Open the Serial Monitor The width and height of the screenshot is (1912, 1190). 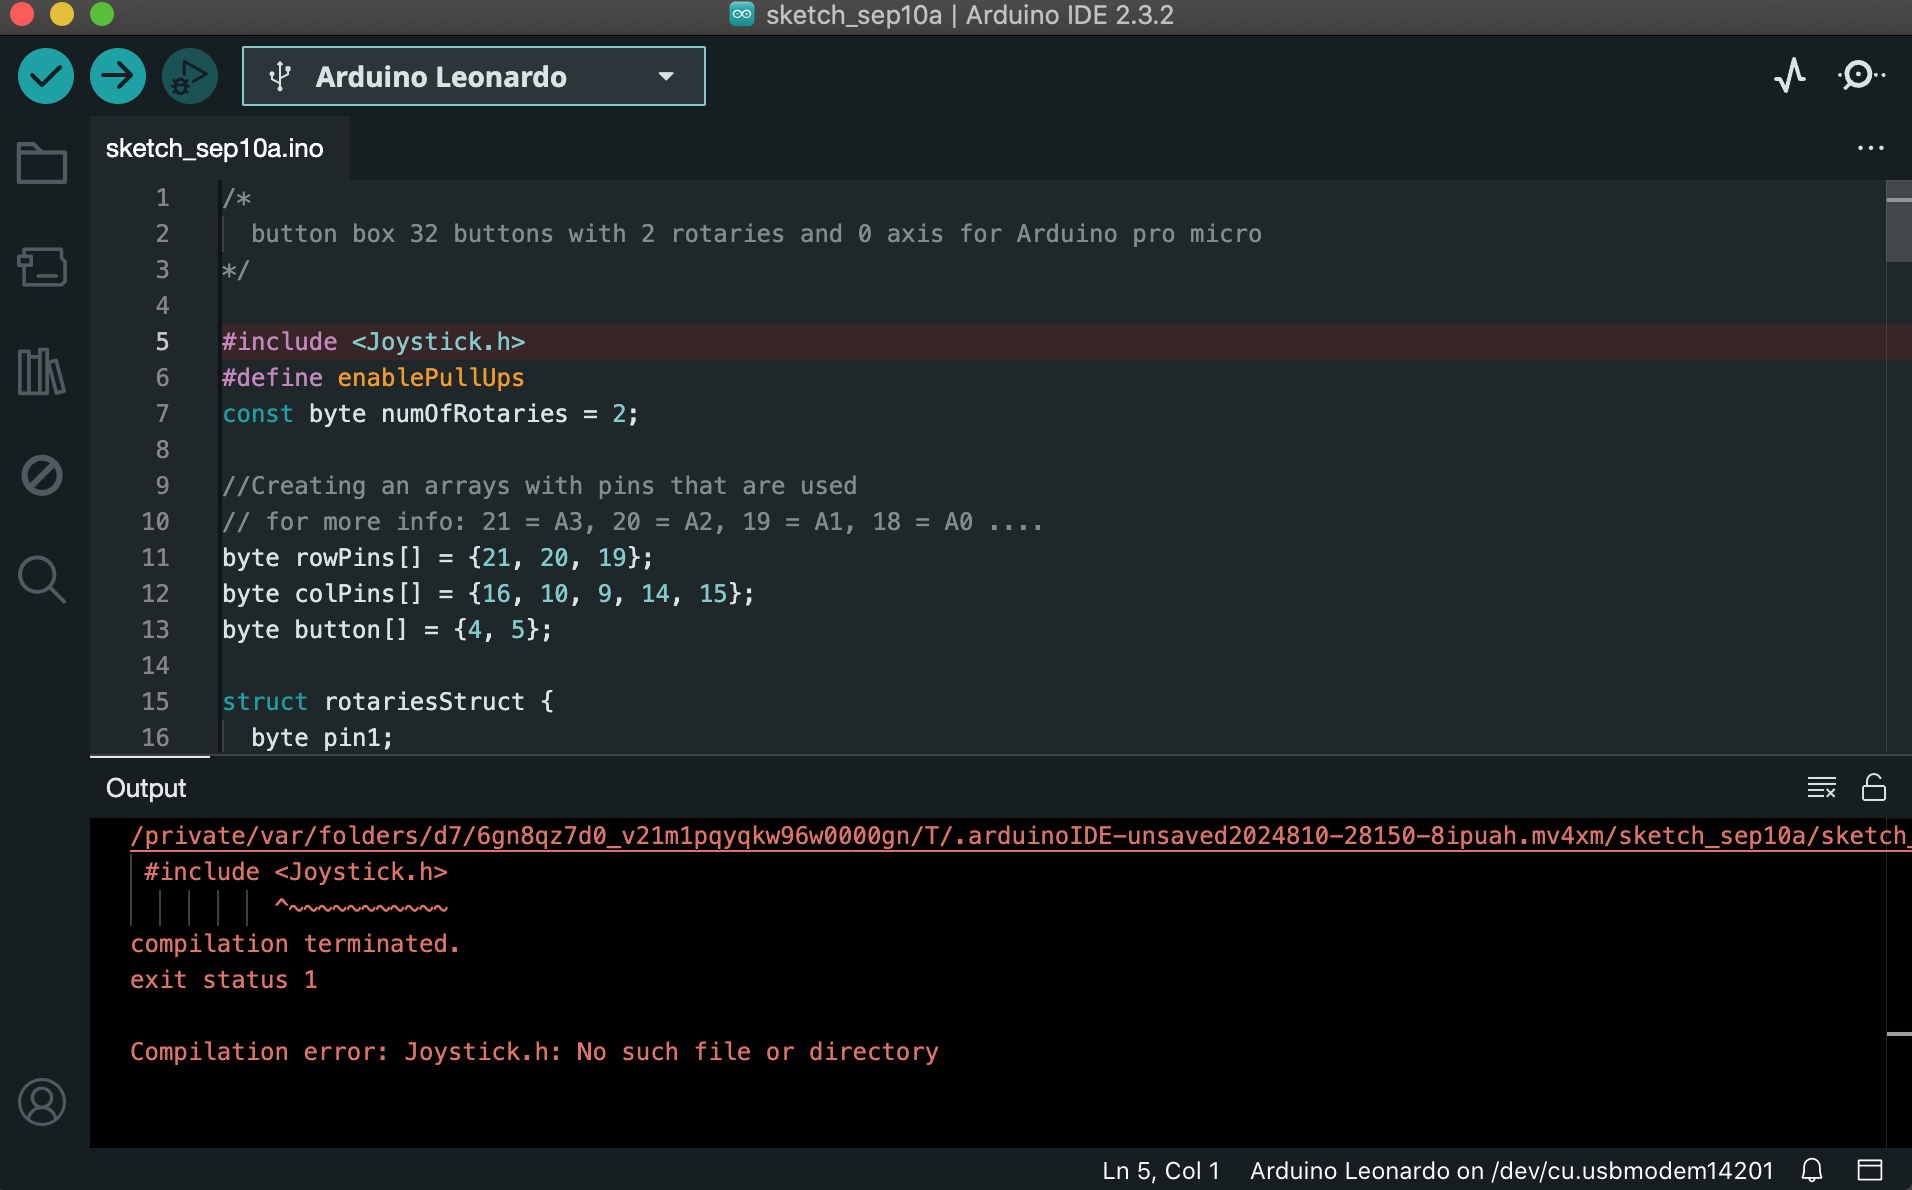[1862, 76]
